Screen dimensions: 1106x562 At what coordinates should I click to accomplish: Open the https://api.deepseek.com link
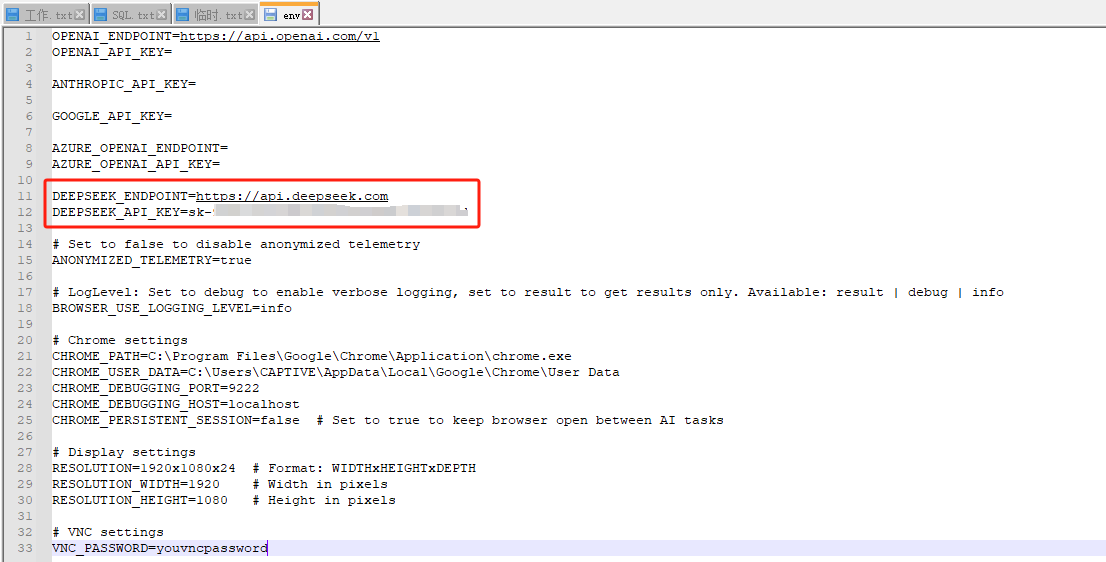292,196
